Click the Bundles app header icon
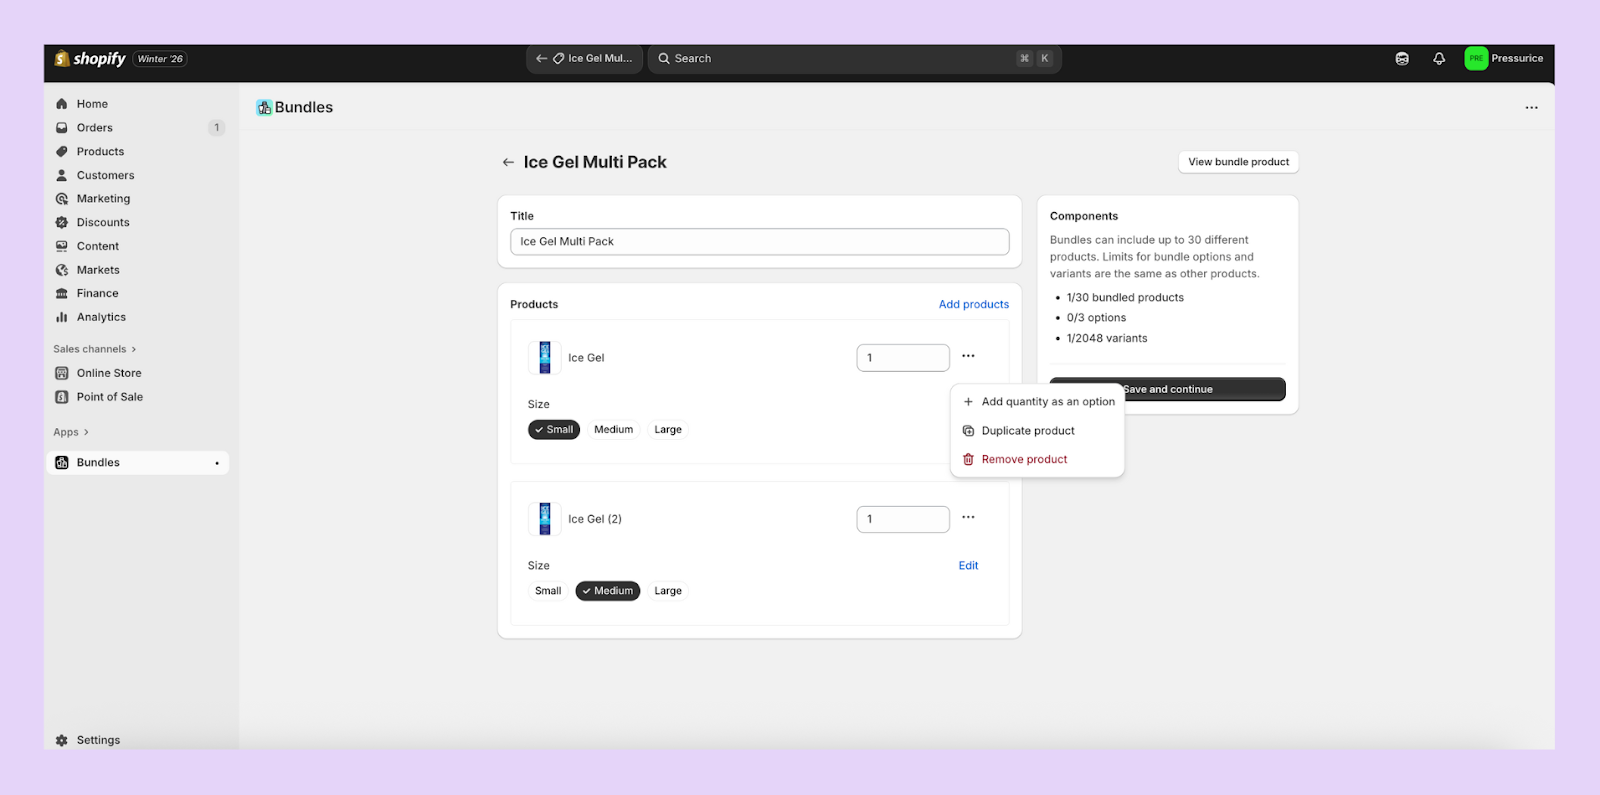Viewport: 1600px width, 795px height. click(x=264, y=108)
